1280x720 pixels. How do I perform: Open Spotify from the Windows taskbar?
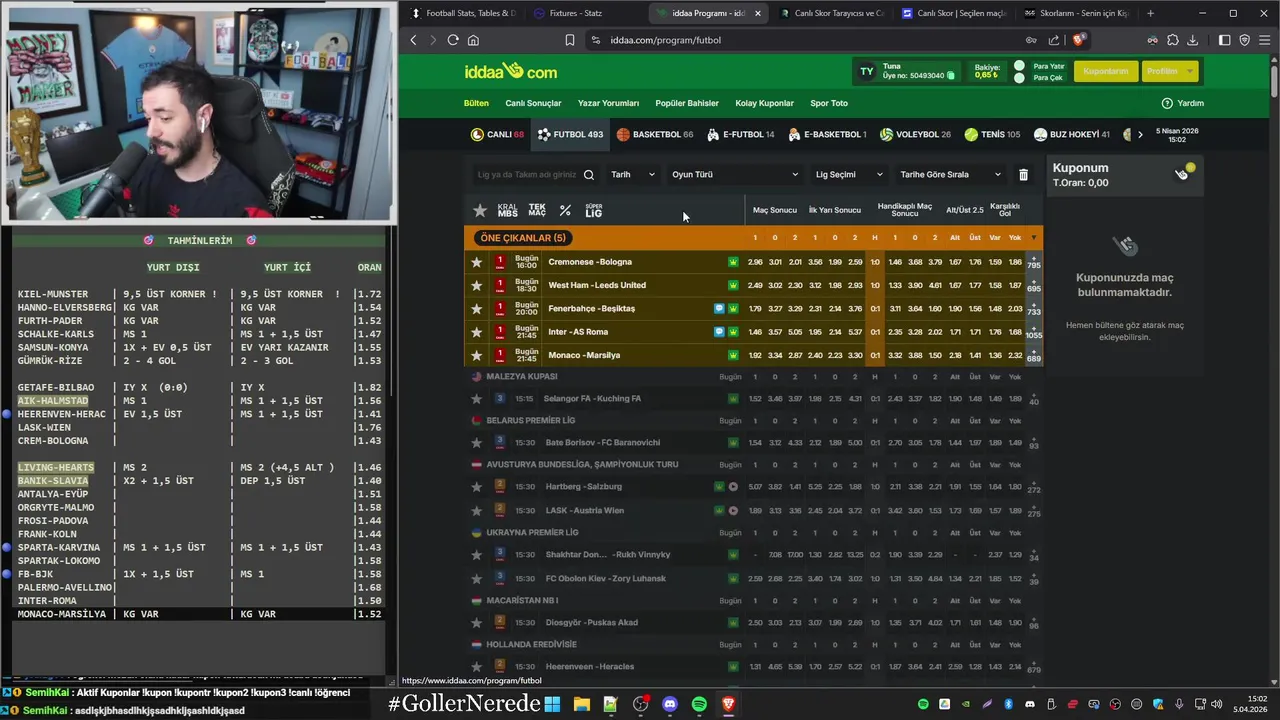click(x=699, y=704)
